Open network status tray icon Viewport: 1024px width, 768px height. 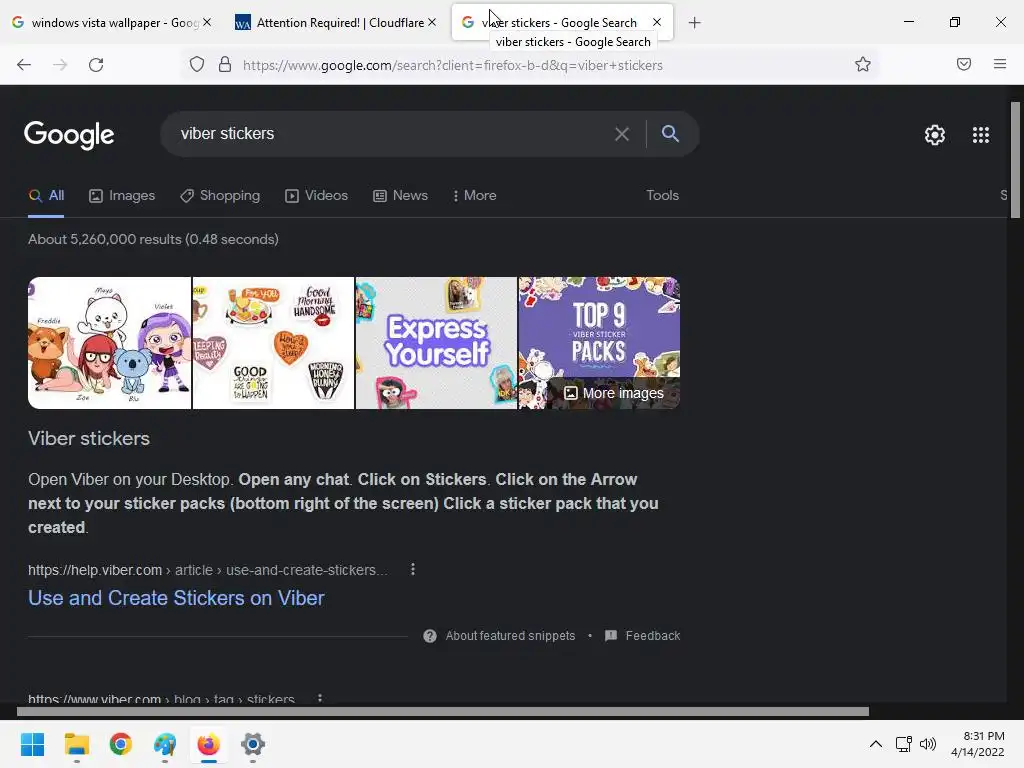pos(903,744)
